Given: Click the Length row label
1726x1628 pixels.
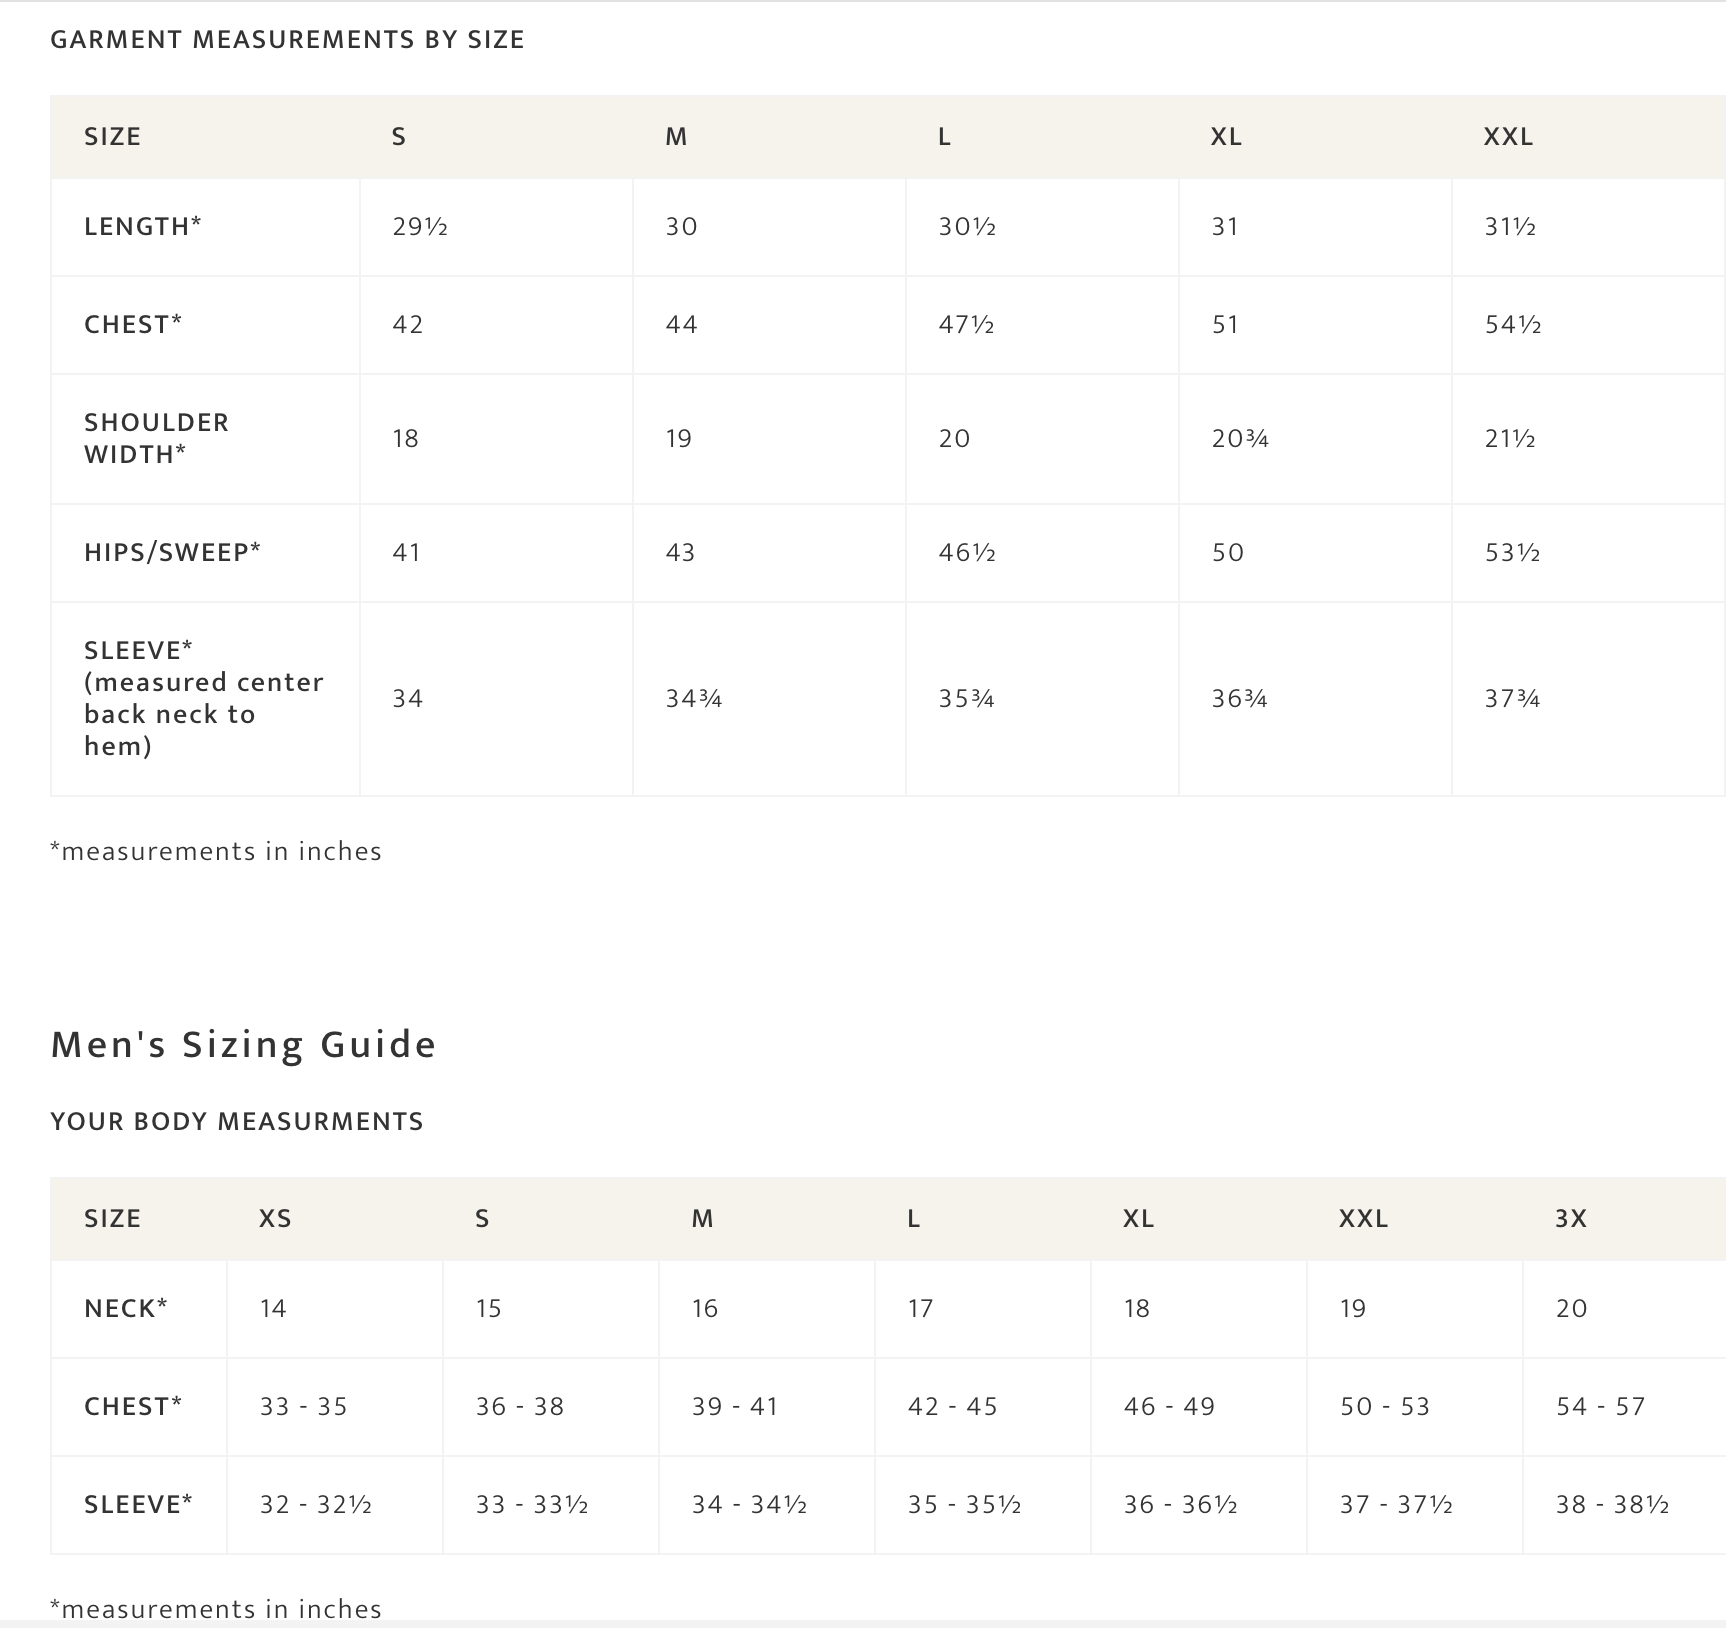Looking at the screenshot, I should click(143, 226).
